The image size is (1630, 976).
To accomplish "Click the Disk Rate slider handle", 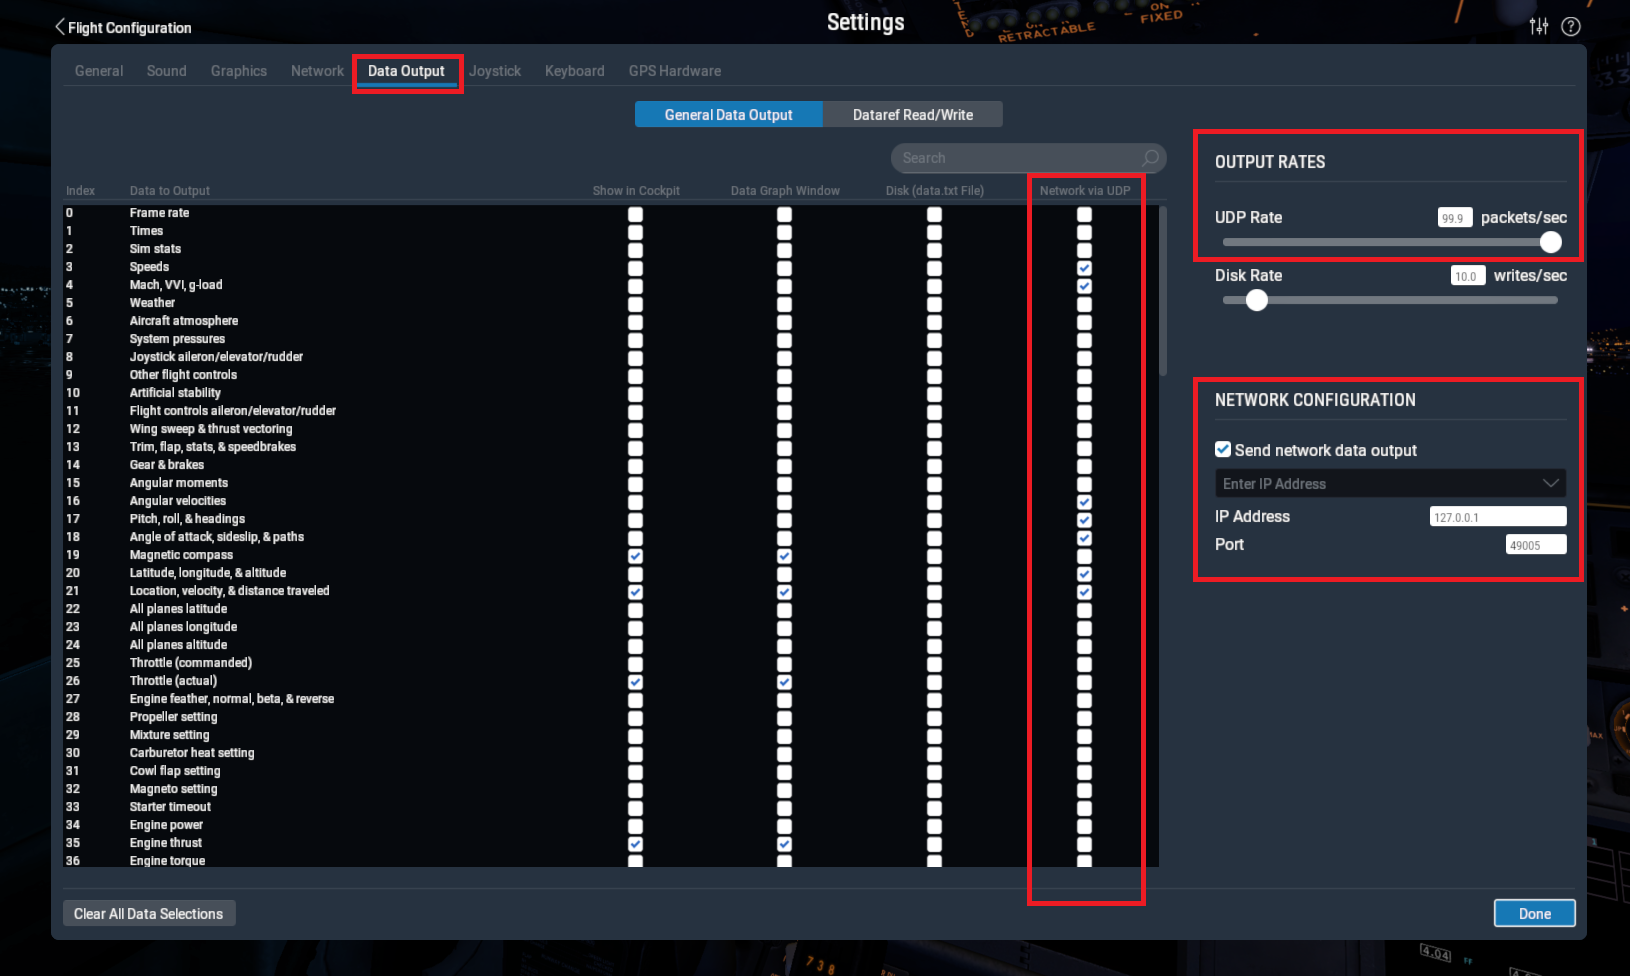I will point(1257,300).
